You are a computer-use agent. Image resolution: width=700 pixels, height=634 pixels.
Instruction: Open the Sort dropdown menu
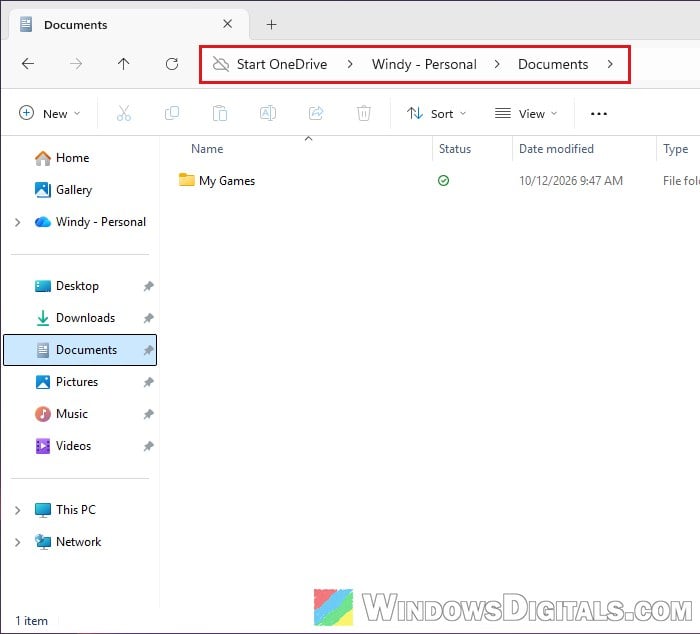(437, 113)
